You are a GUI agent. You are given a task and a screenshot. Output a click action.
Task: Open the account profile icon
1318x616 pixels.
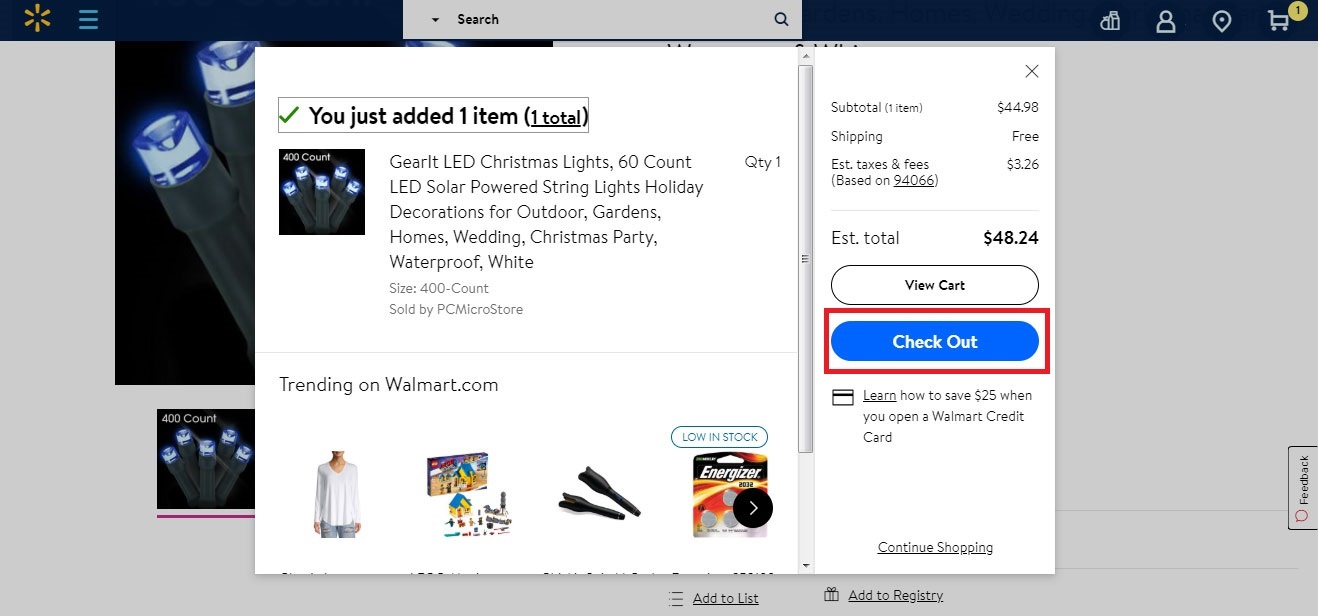coord(1165,19)
